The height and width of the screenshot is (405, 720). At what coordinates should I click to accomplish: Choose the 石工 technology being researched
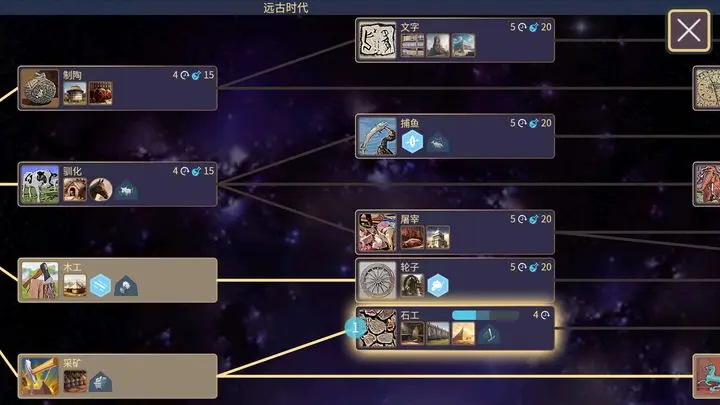click(x=455, y=328)
